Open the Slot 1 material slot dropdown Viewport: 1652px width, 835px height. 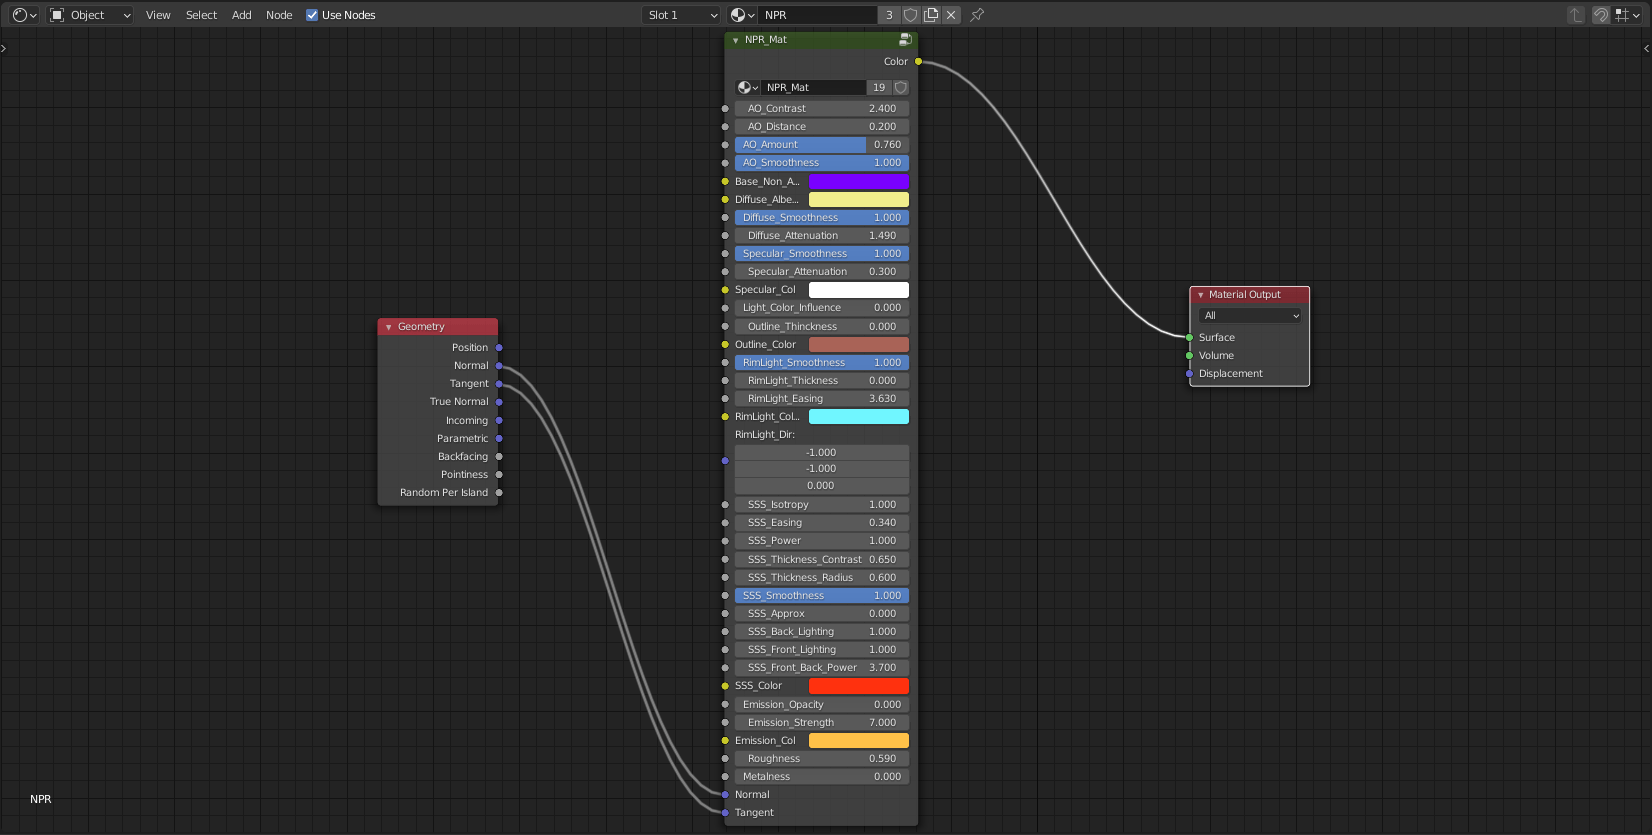681,15
